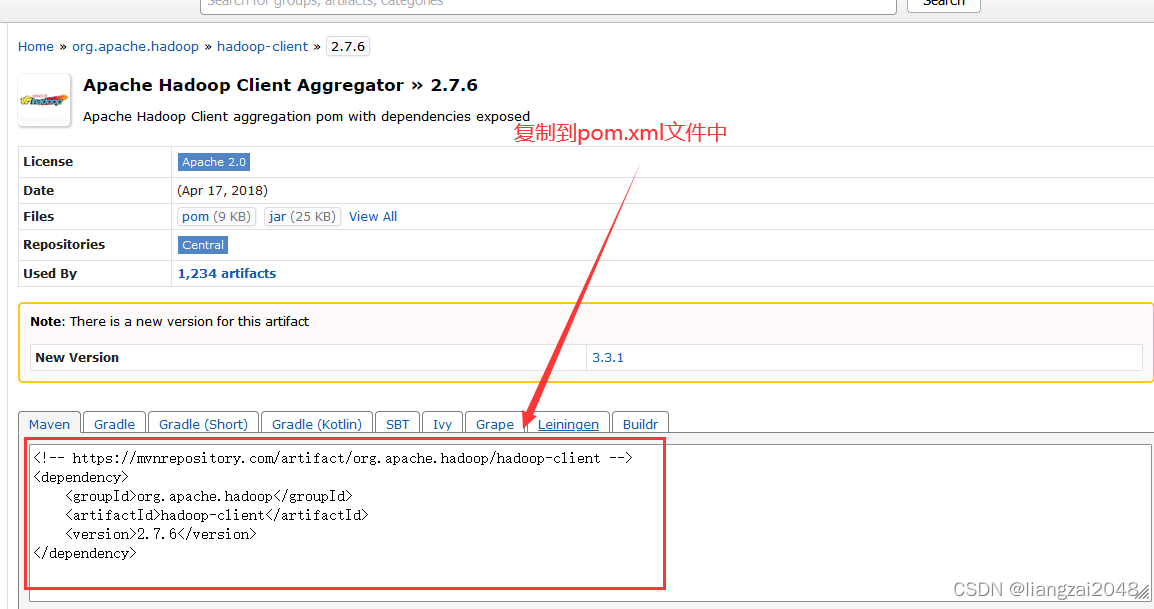Select the Maven tab
1154x609 pixels.
[x=49, y=423]
